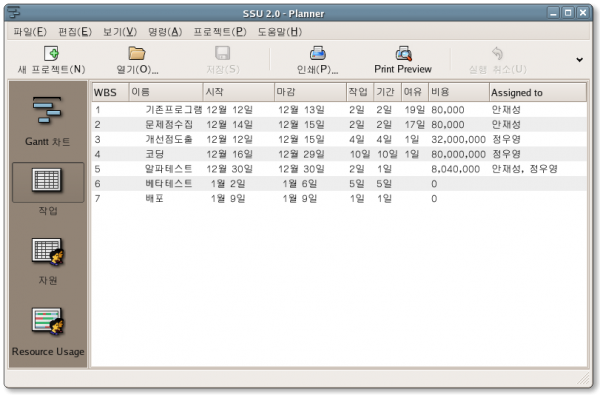
Task: Open the 파일(F) menu
Action: click(x=30, y=32)
